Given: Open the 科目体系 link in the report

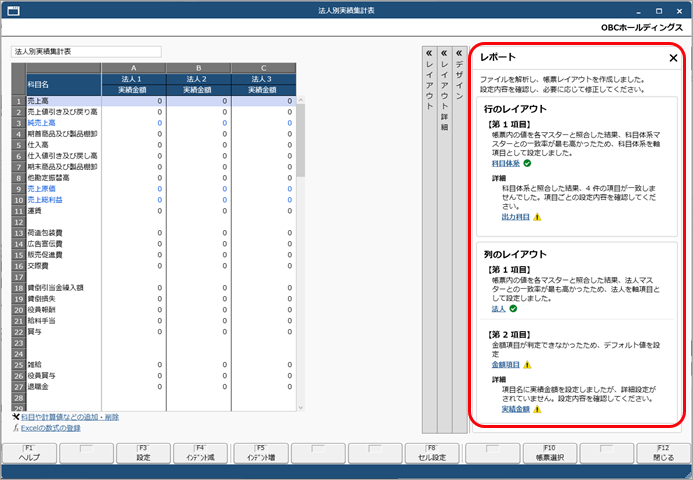Looking at the screenshot, I should tap(506, 164).
